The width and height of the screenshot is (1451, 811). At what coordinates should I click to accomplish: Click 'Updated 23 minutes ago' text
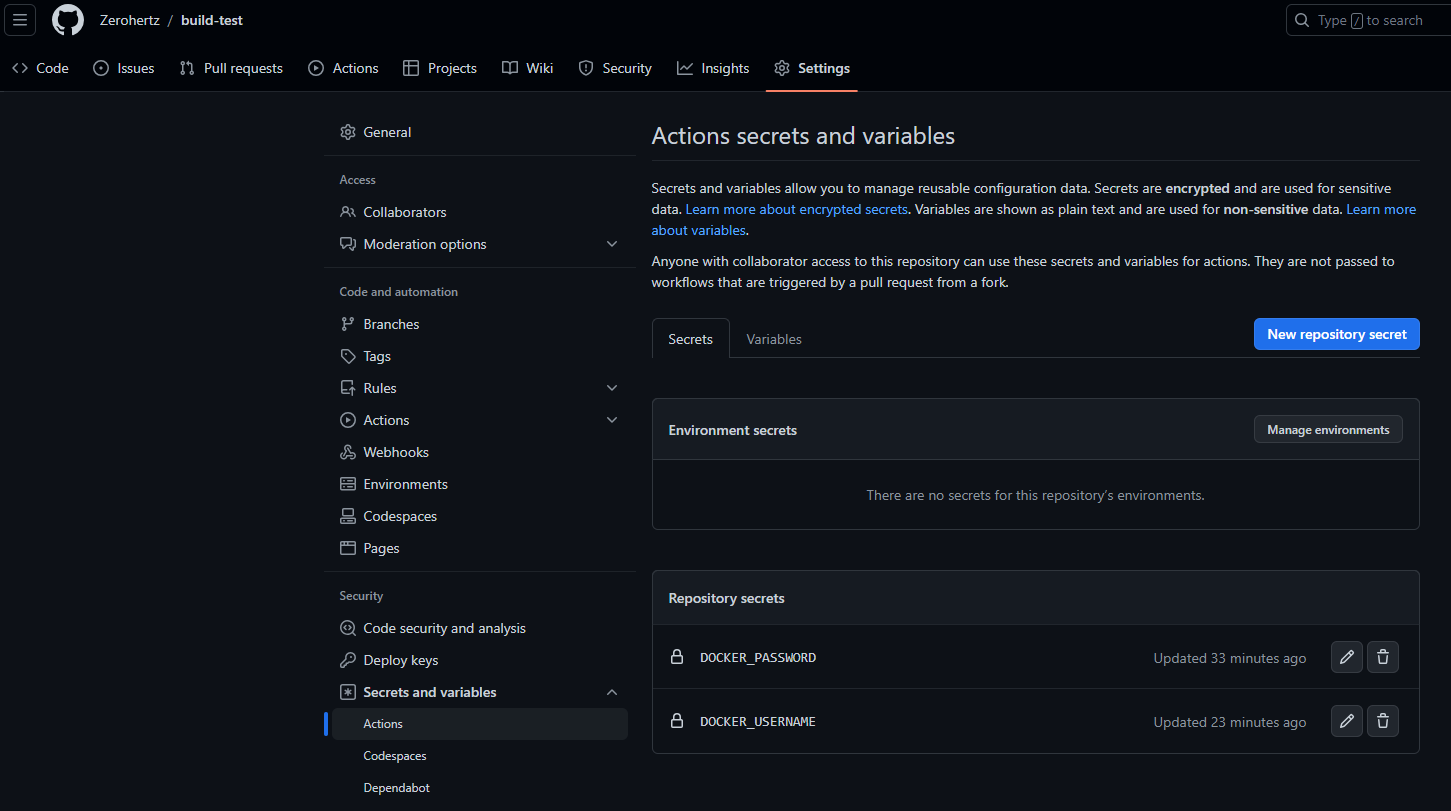coord(1230,722)
